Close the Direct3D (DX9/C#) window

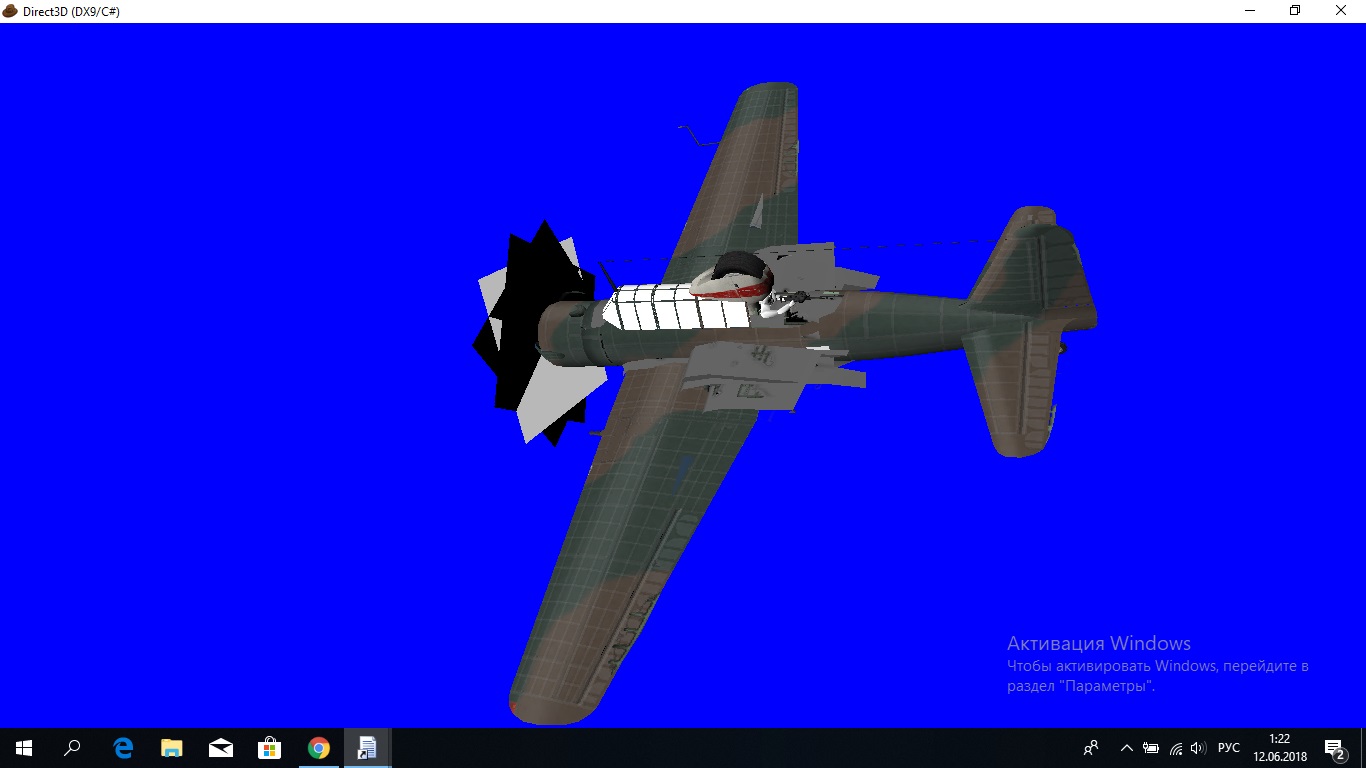(x=1342, y=11)
